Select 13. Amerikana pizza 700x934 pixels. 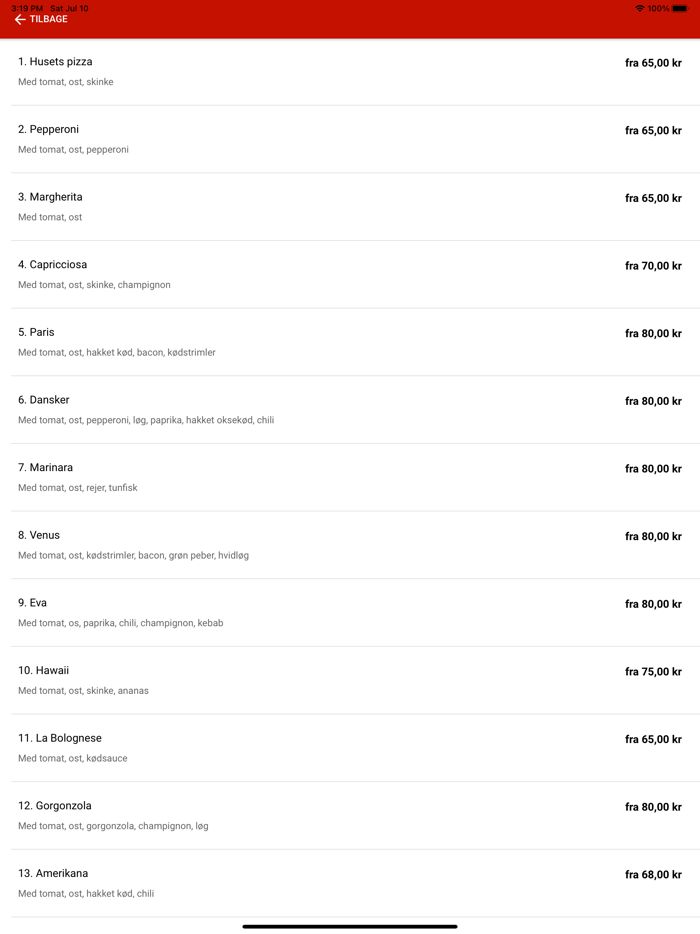[53, 874]
